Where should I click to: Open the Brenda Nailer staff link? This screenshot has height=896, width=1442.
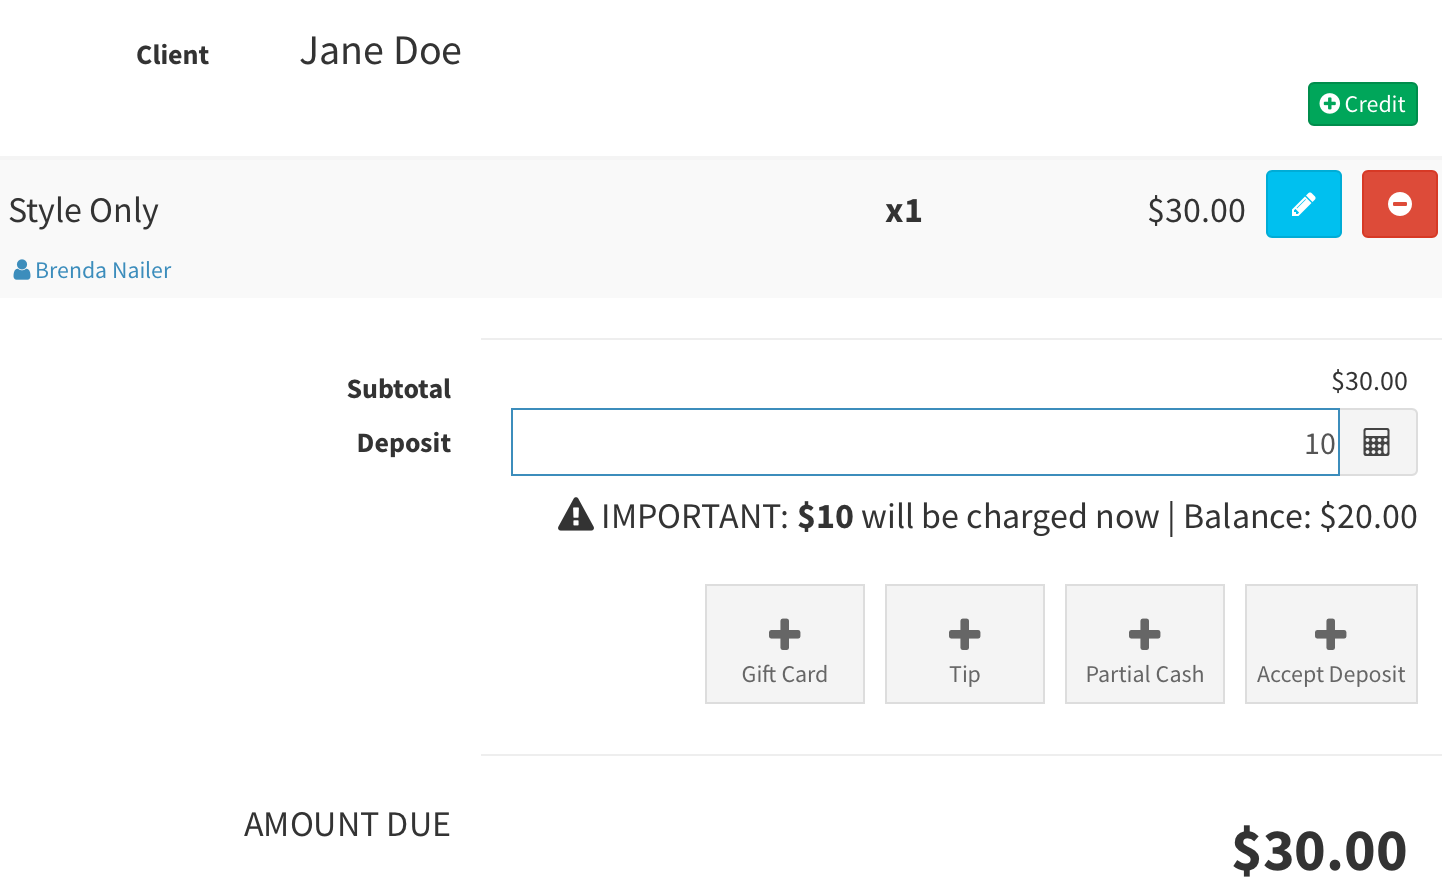tap(103, 270)
